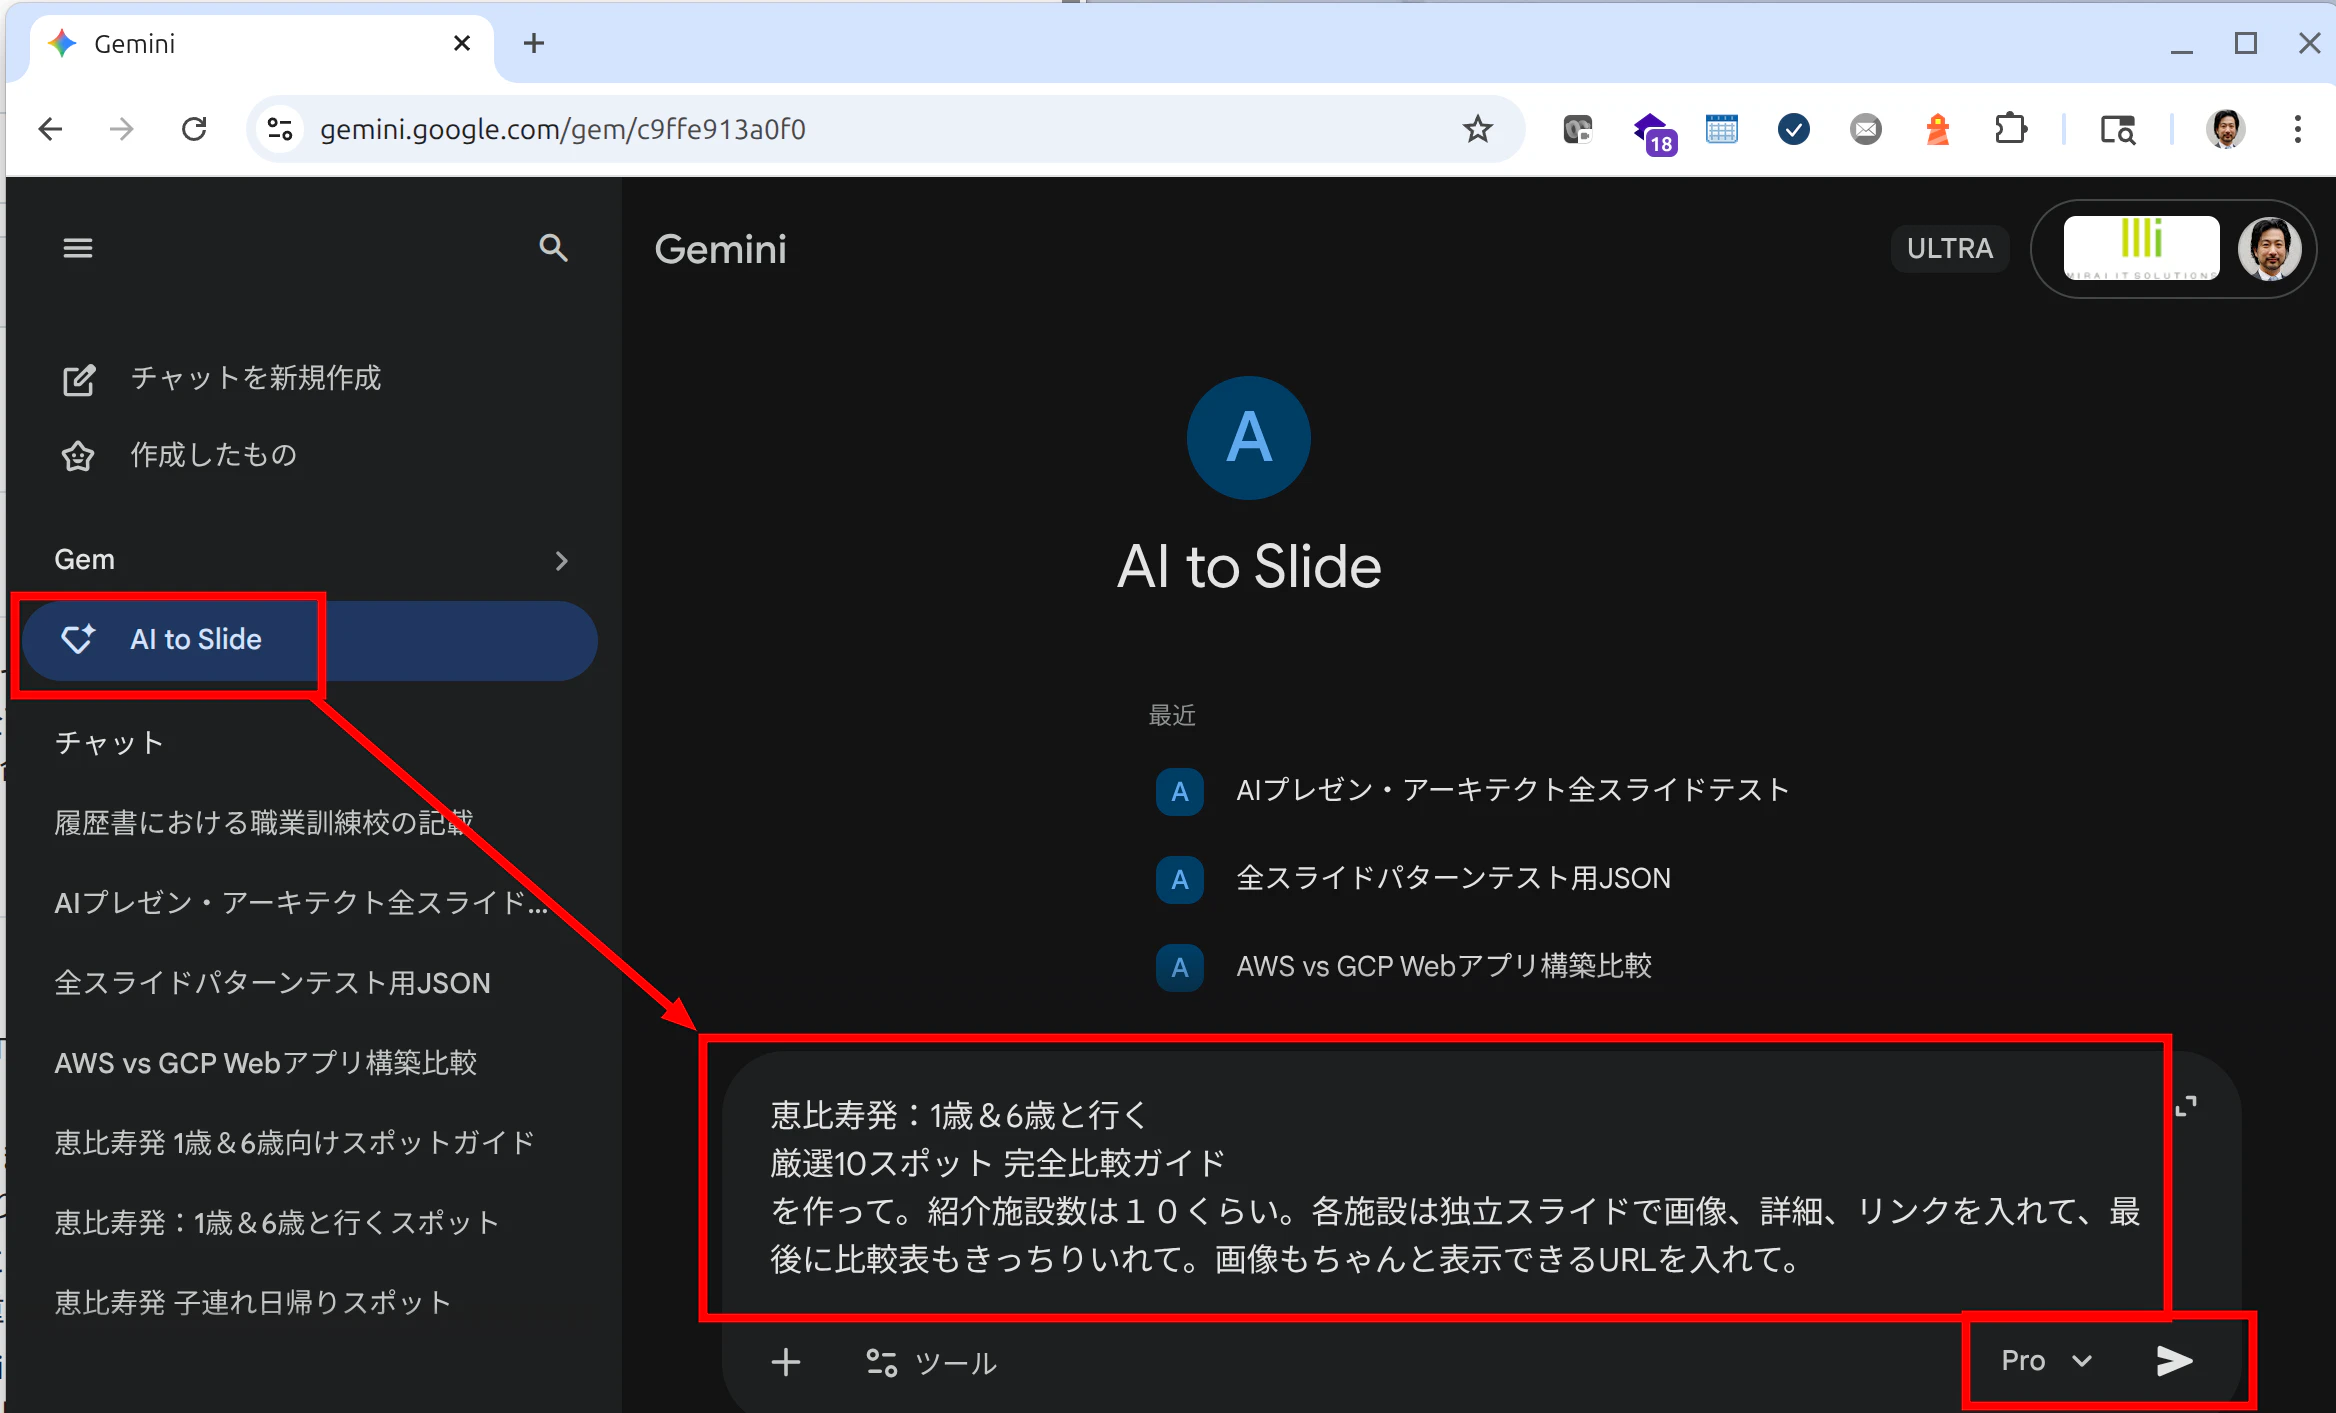2336x1413 pixels.
Task: Click the browser forward arrow
Action: click(122, 129)
